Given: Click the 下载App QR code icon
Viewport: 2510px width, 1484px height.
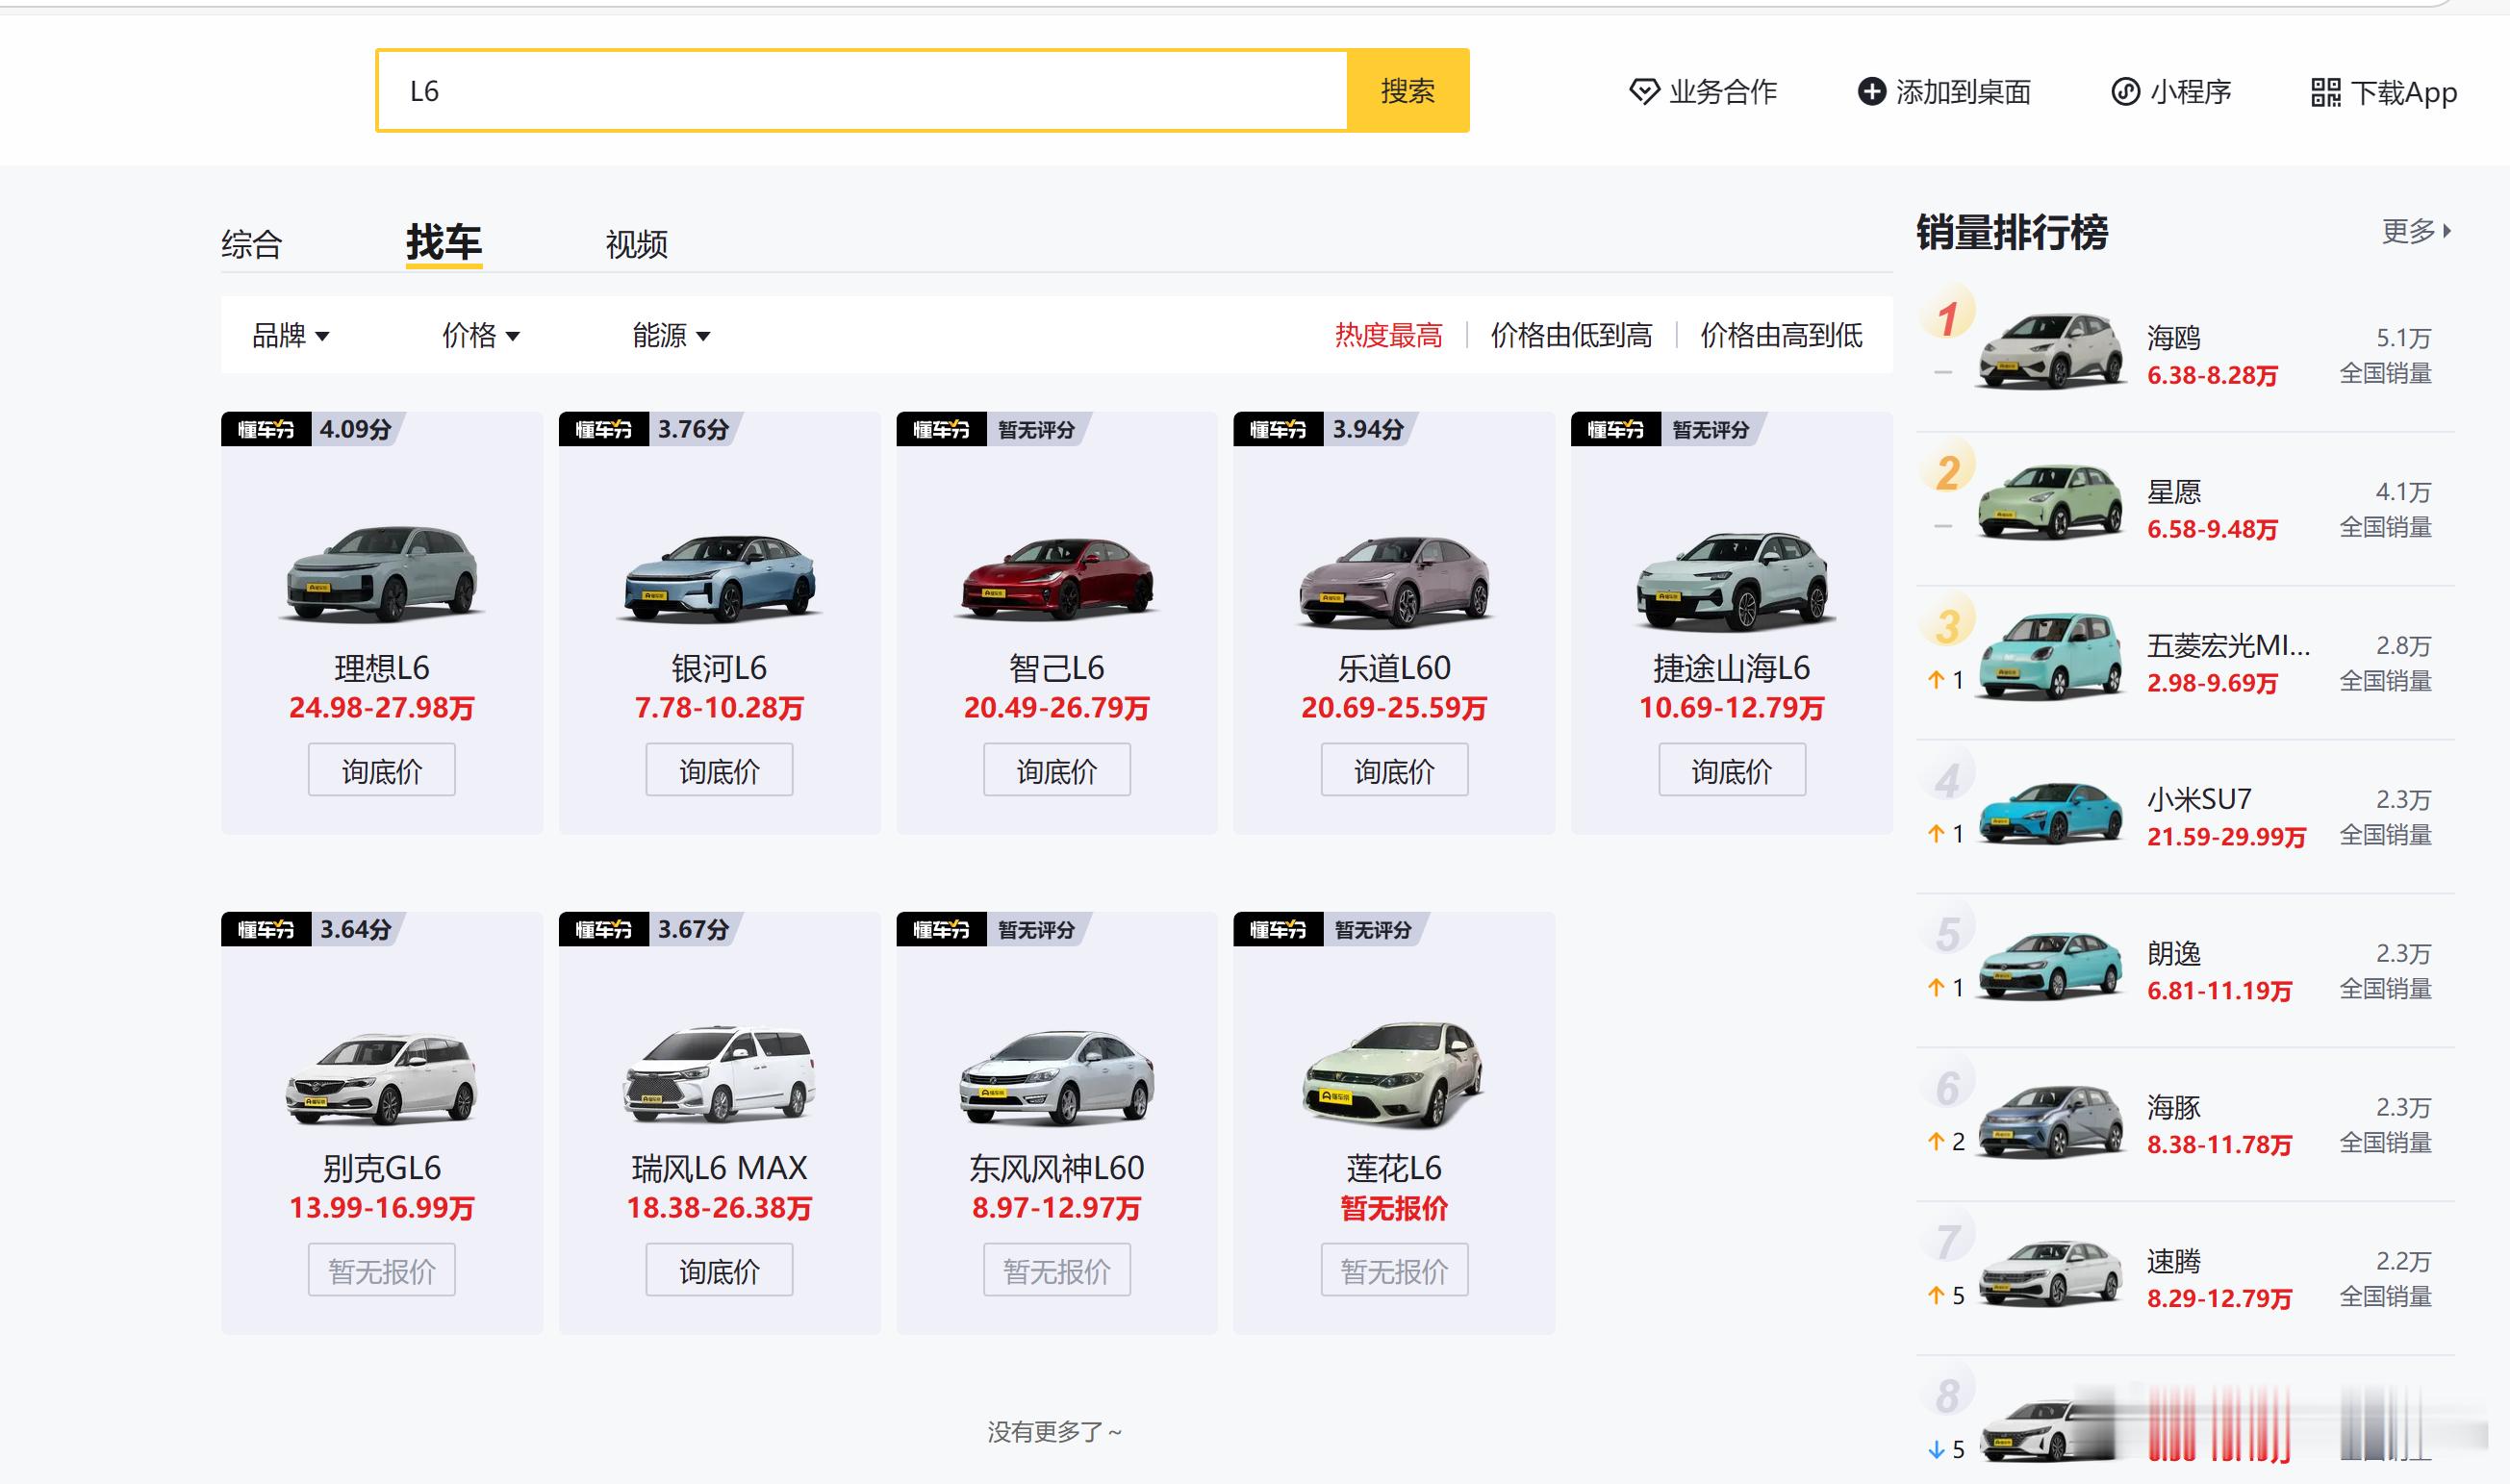Looking at the screenshot, I should pos(2326,92).
